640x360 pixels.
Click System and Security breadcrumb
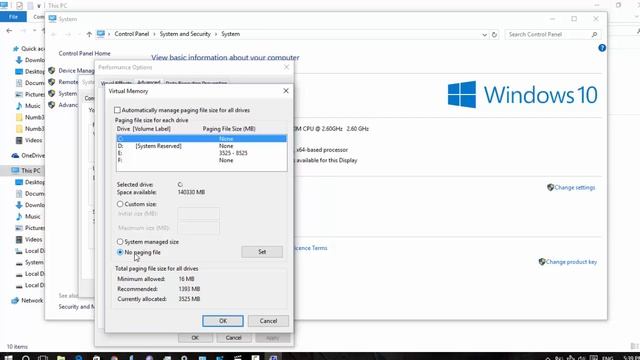[x=185, y=34]
